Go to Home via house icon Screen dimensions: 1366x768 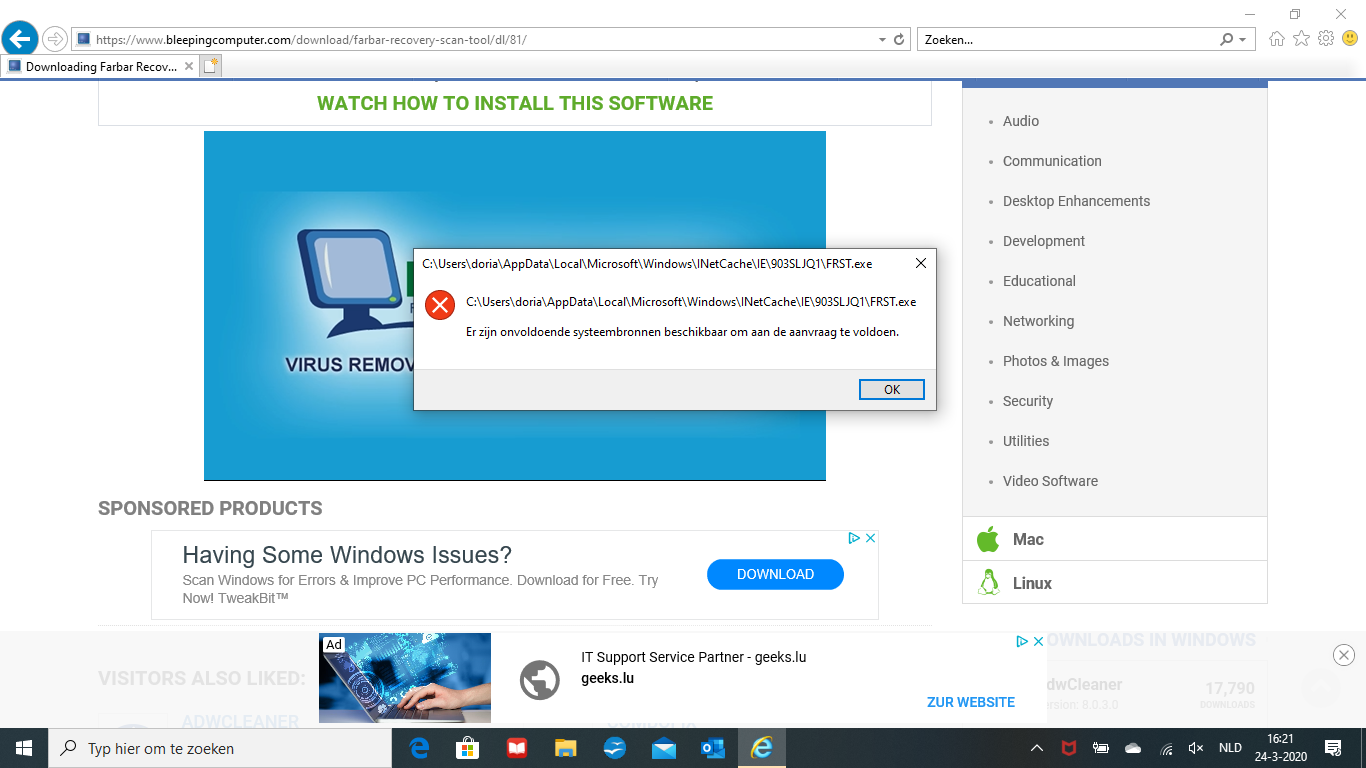pos(1276,39)
